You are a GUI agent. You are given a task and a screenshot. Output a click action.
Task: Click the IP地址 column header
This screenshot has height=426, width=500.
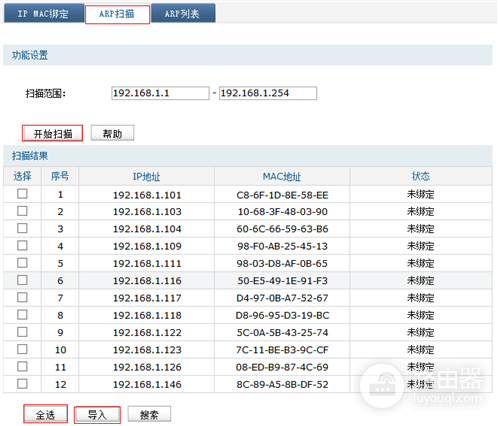147,176
